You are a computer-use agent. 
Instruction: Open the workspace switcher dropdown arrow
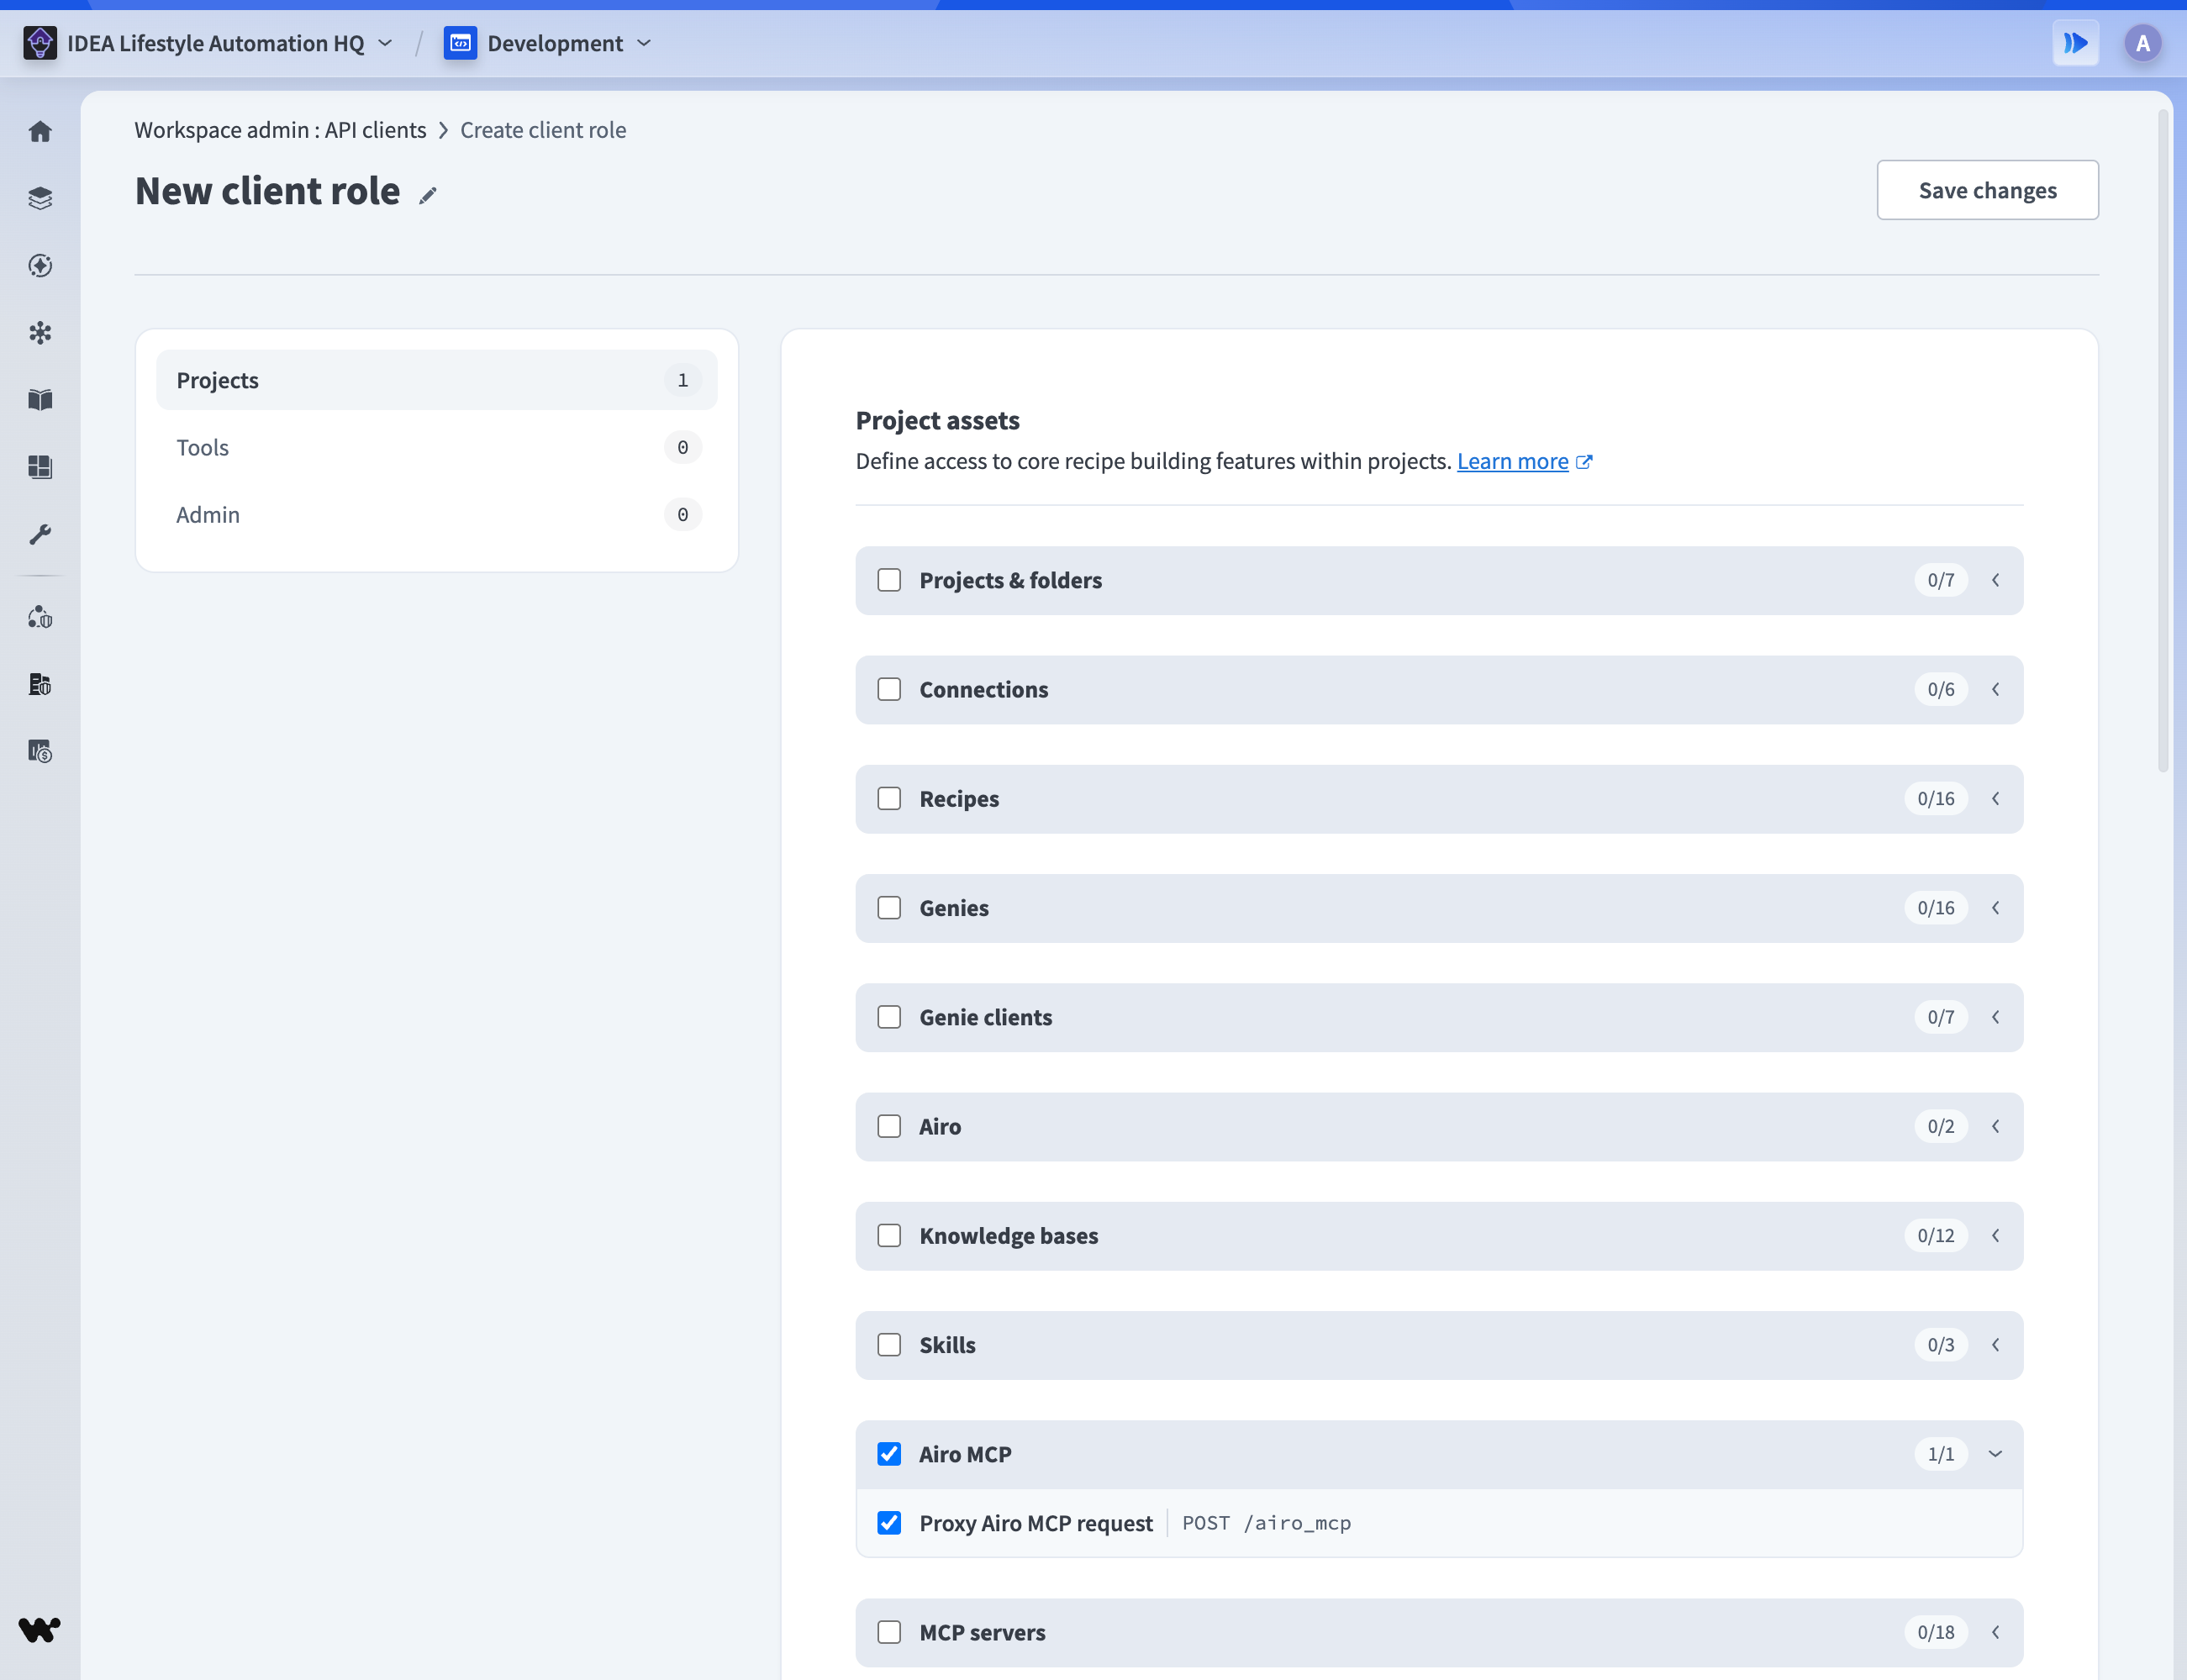point(386,43)
